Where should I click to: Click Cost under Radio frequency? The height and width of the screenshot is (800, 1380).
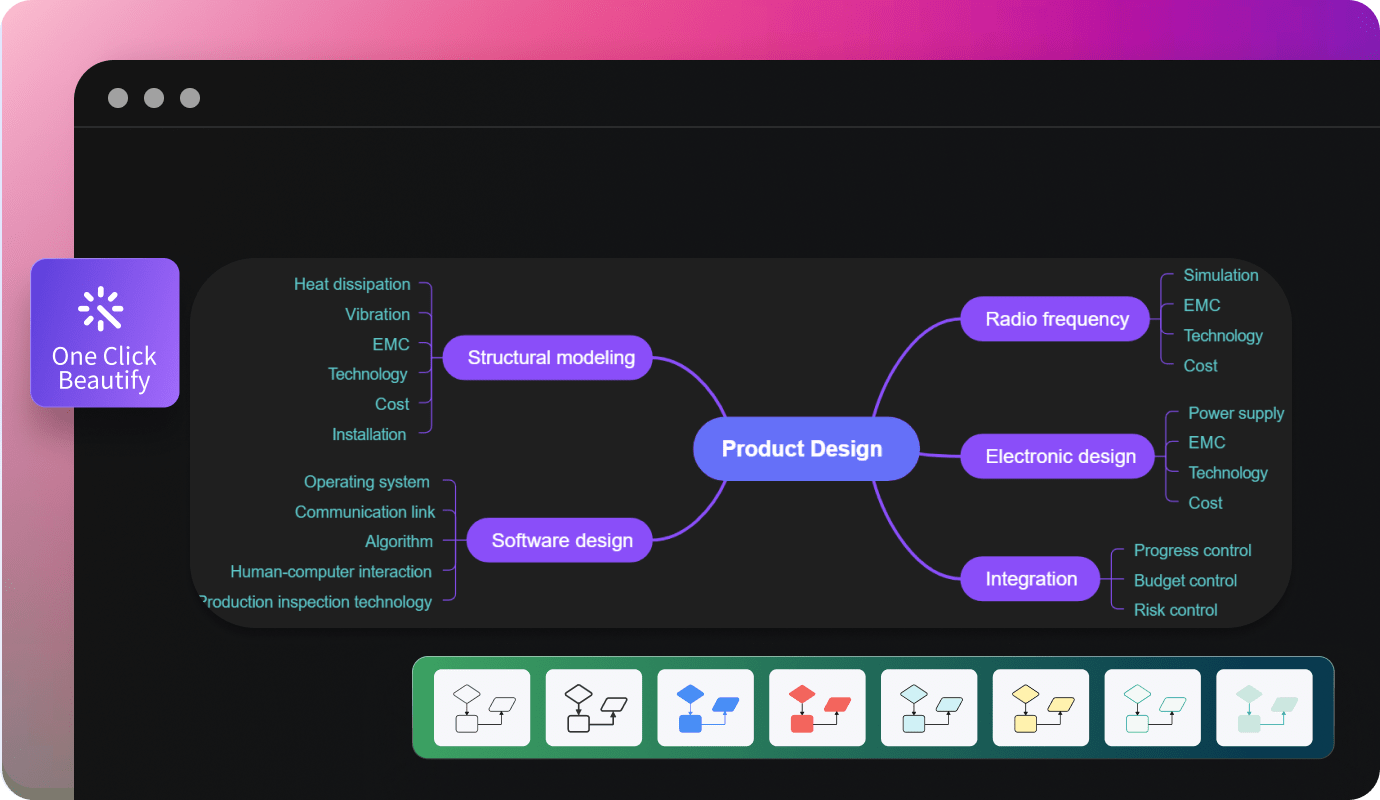click(x=1200, y=366)
